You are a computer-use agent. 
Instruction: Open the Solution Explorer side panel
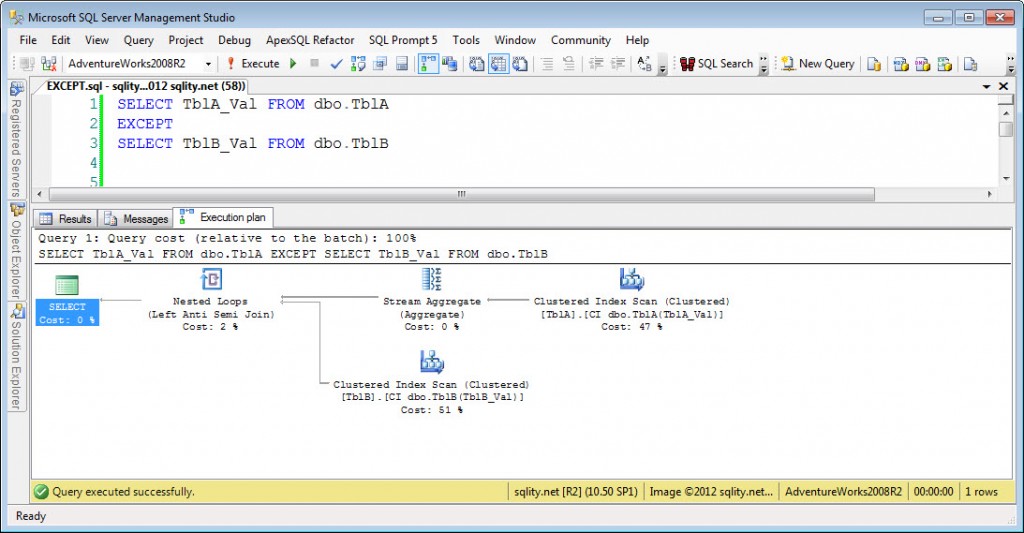[16, 357]
